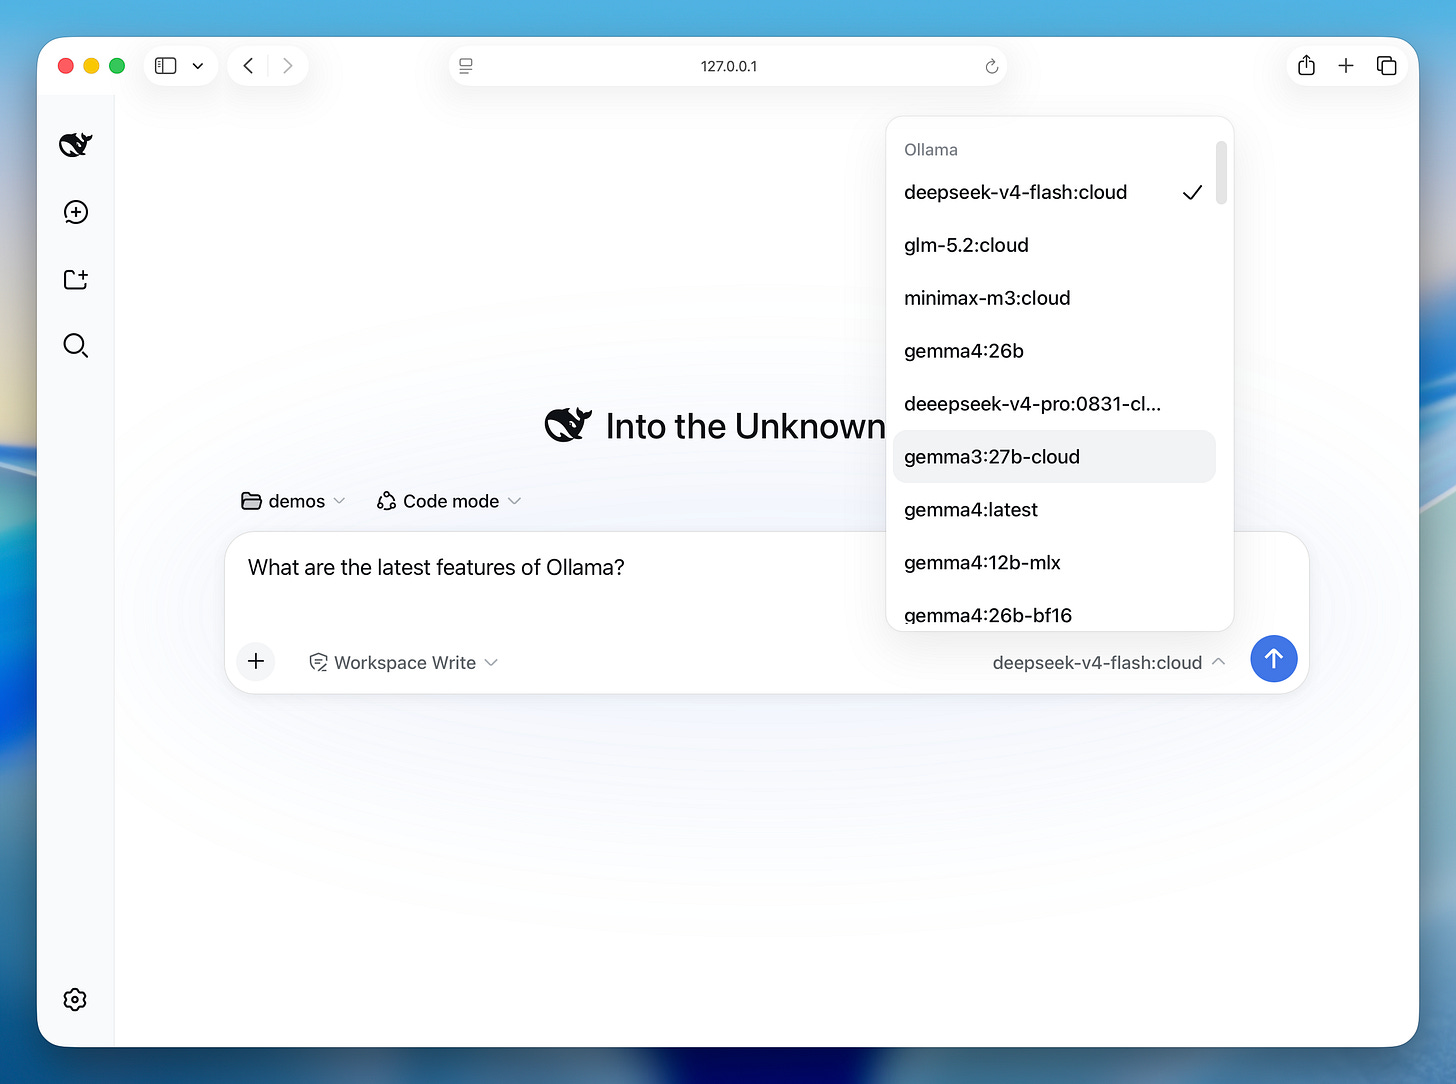This screenshot has width=1456, height=1084.
Task: Toggle the browser sidebar panel icon
Action: tap(166, 66)
